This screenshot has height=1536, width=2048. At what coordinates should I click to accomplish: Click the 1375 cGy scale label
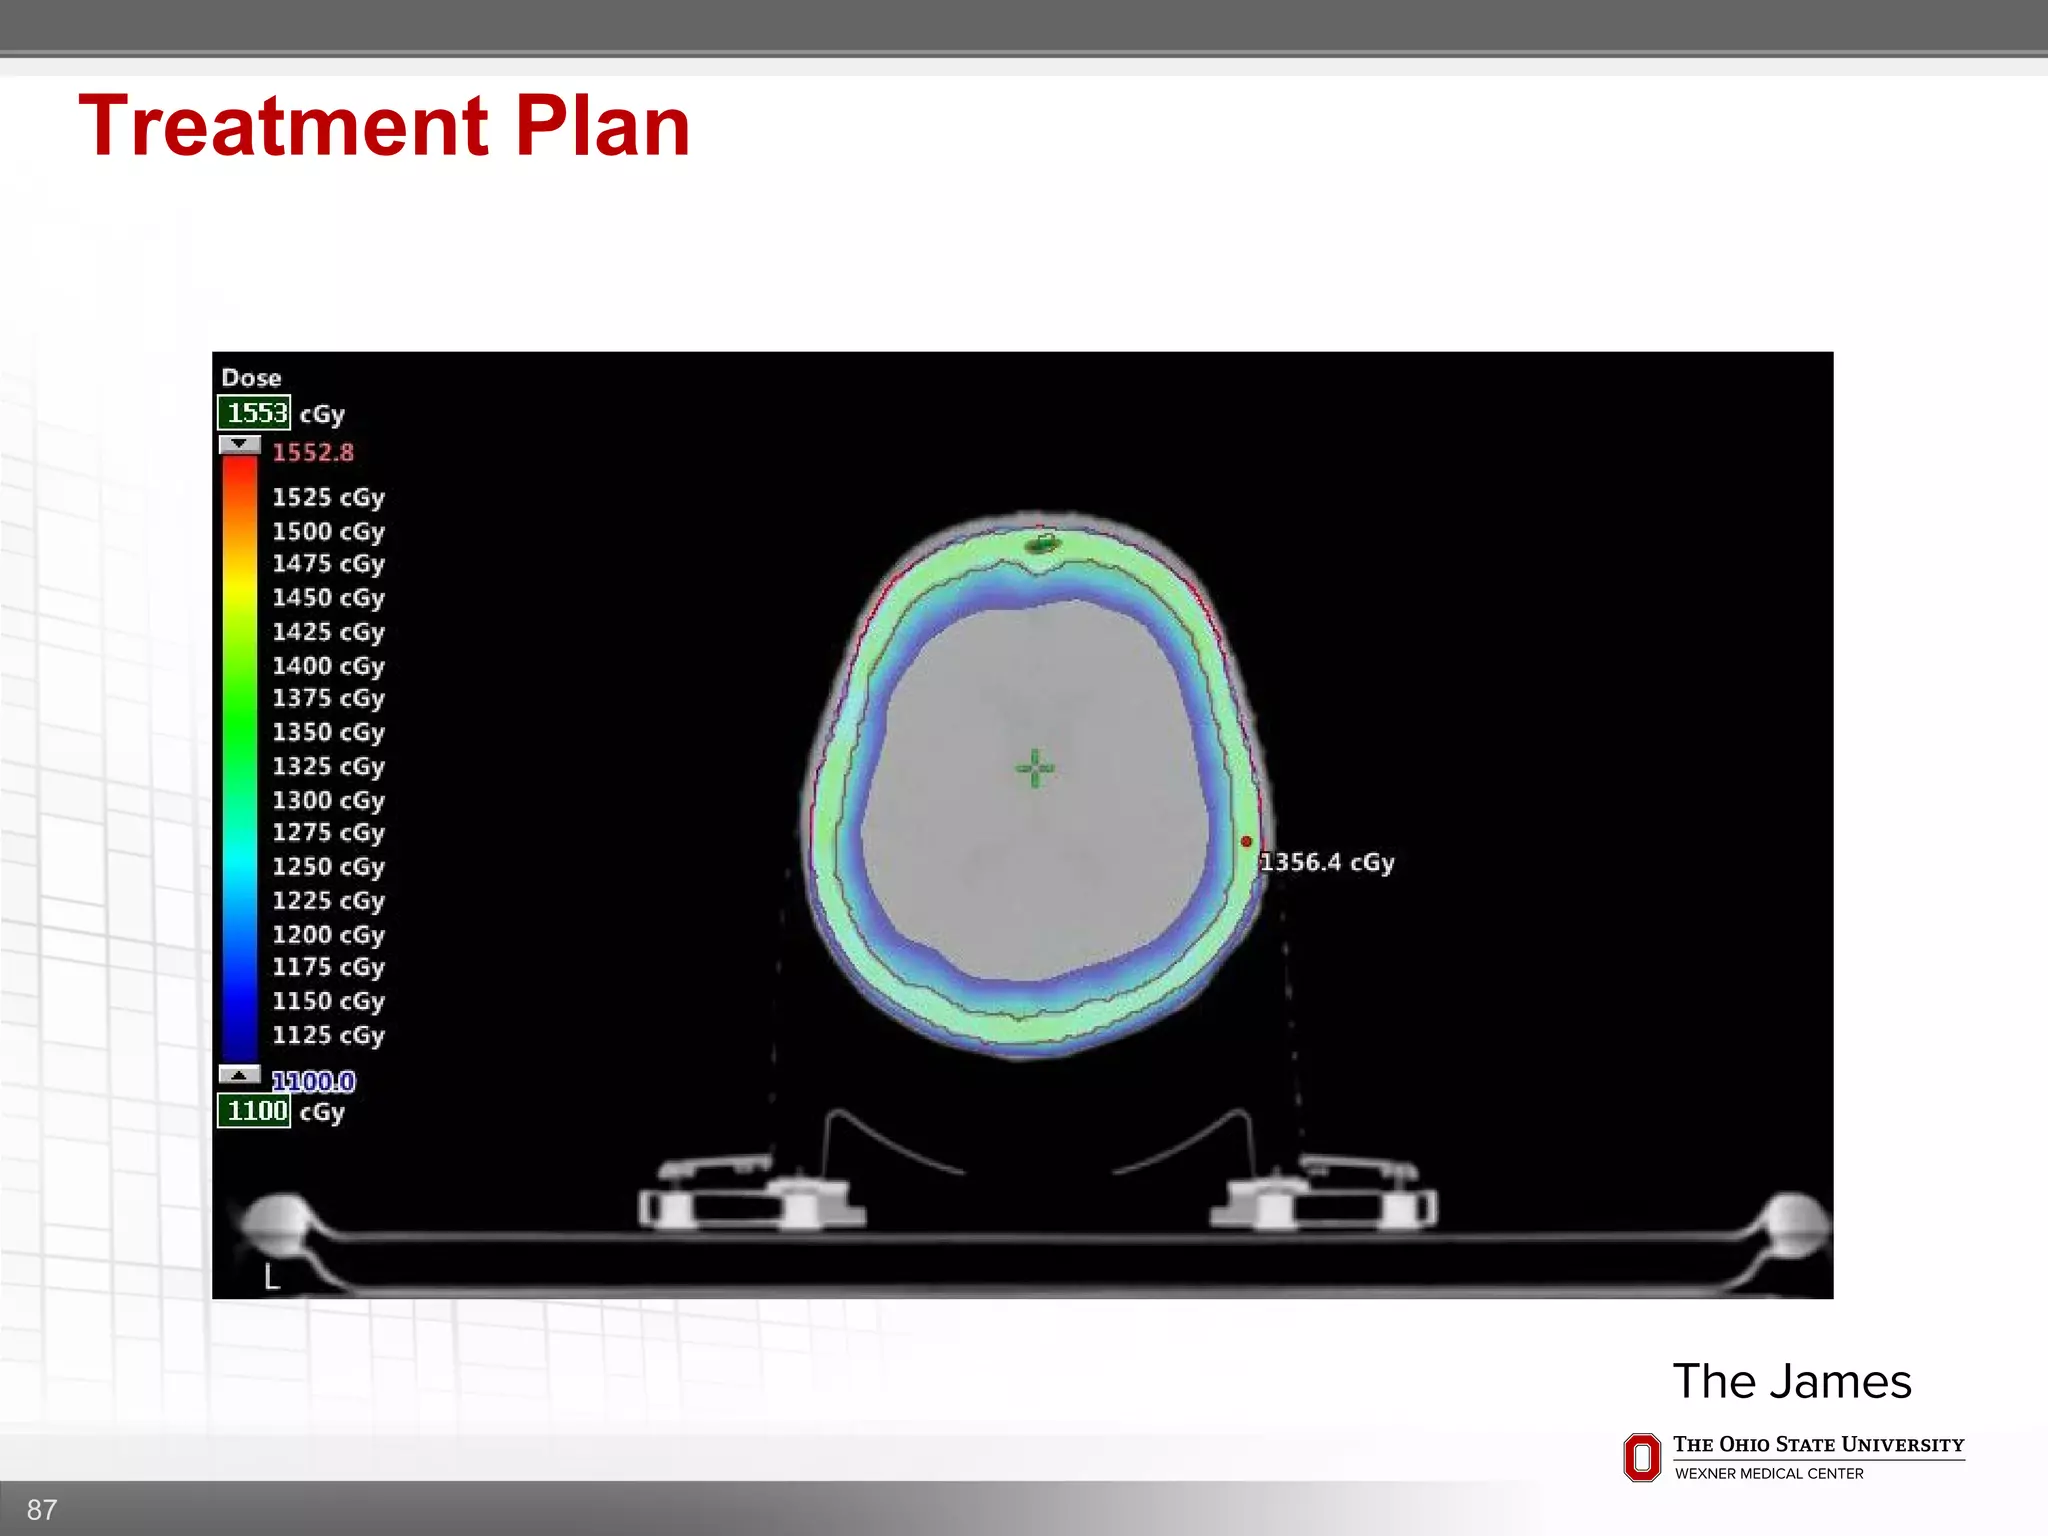click(x=328, y=699)
